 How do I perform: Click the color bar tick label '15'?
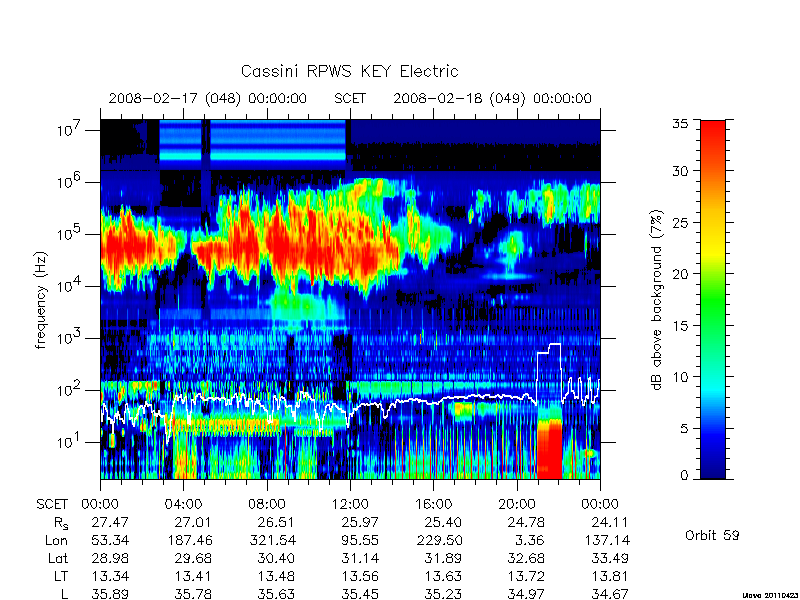680,326
